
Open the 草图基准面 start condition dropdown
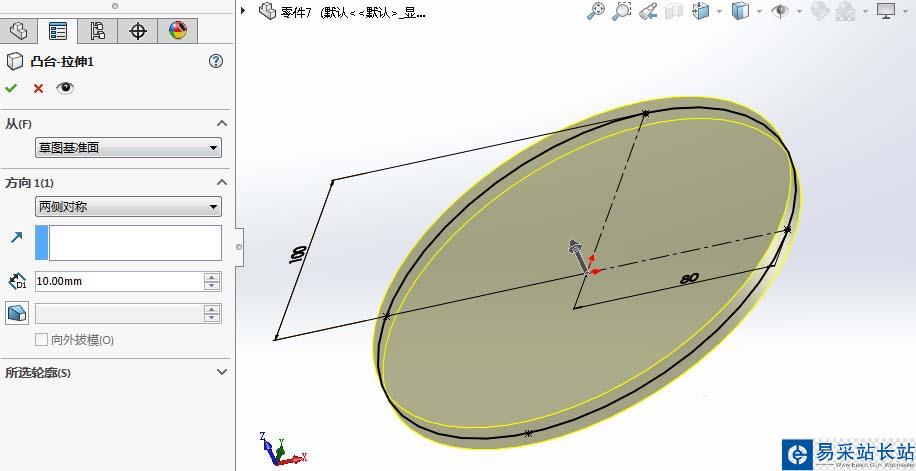[128, 148]
